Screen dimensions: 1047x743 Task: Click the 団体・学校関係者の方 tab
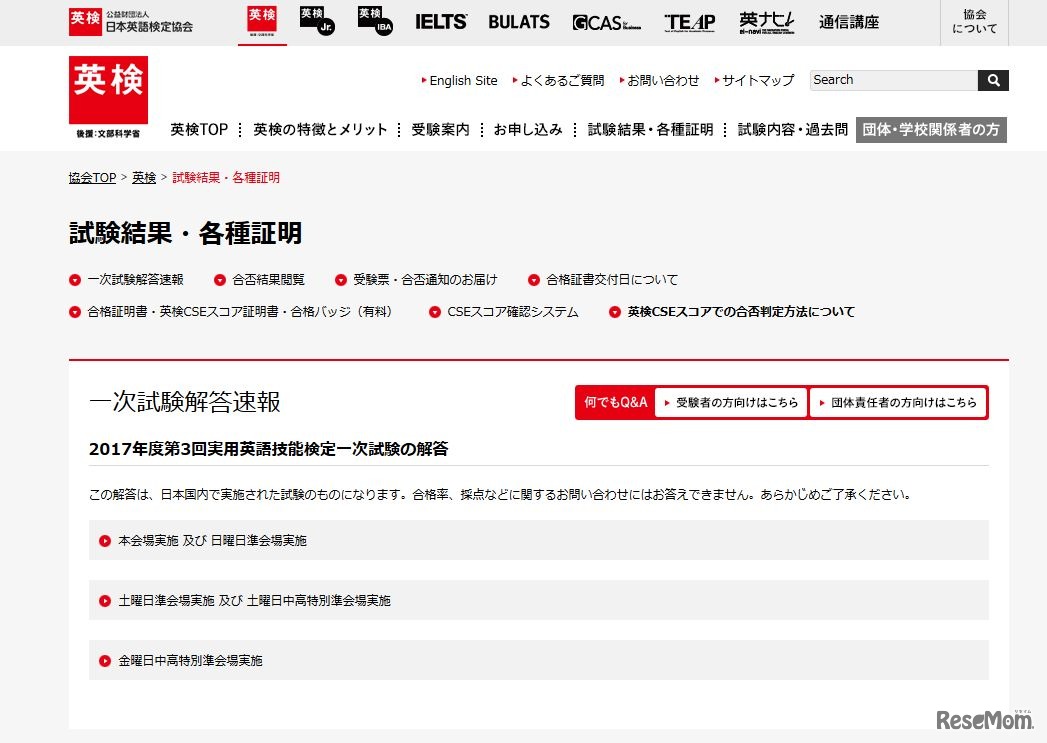tap(930, 129)
